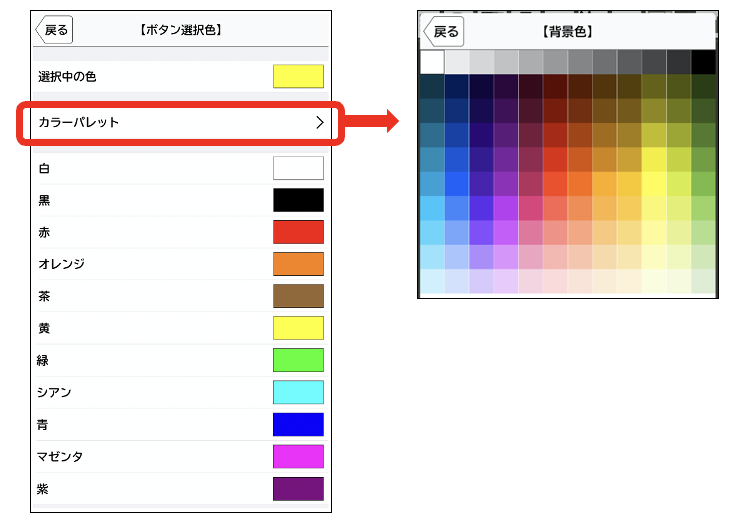Pick the 紫 purple color swatch

pos(298,489)
